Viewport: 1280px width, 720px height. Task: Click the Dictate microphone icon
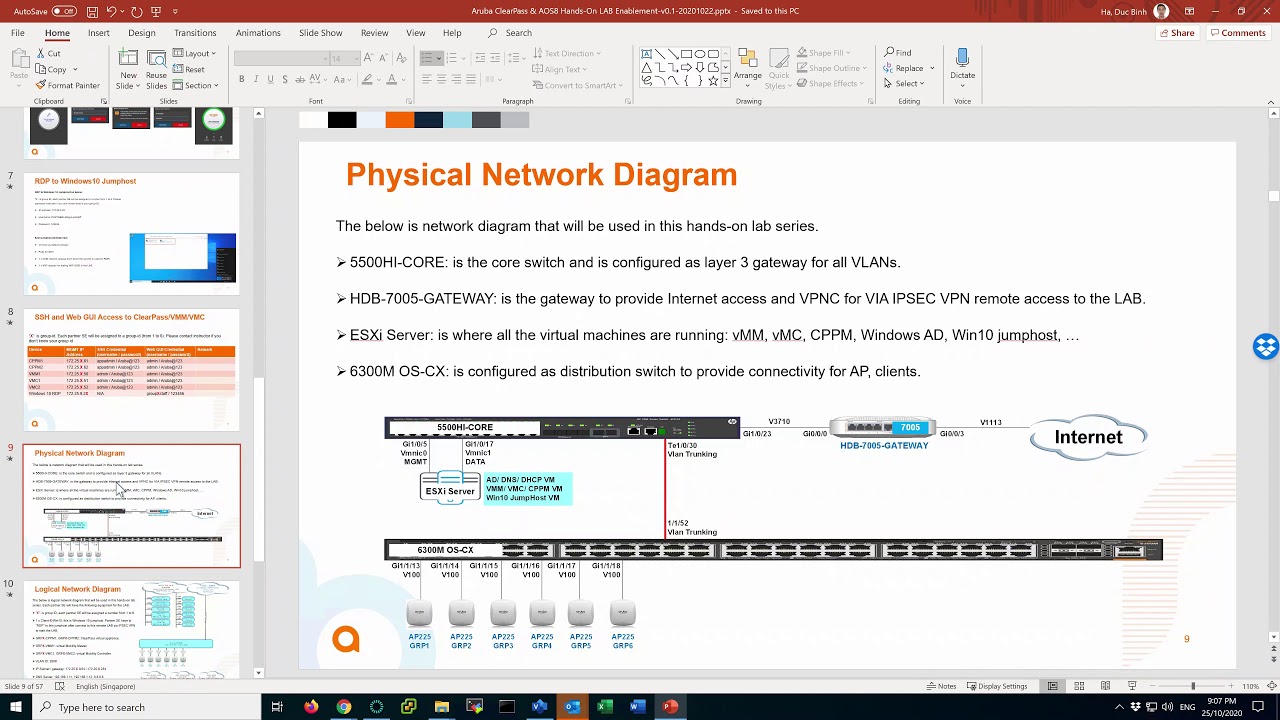[962, 65]
